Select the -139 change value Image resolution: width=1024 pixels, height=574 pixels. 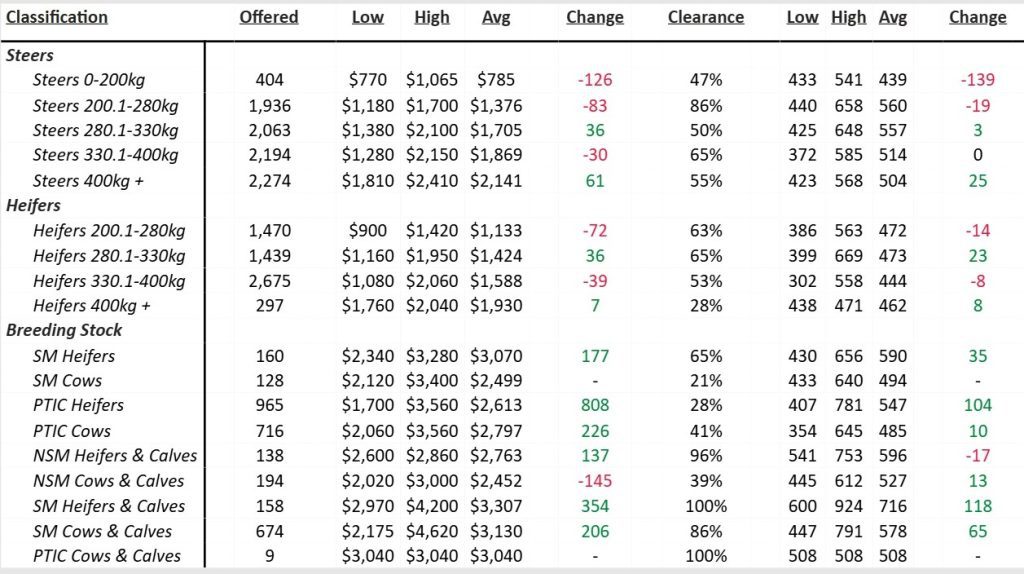pos(977,80)
